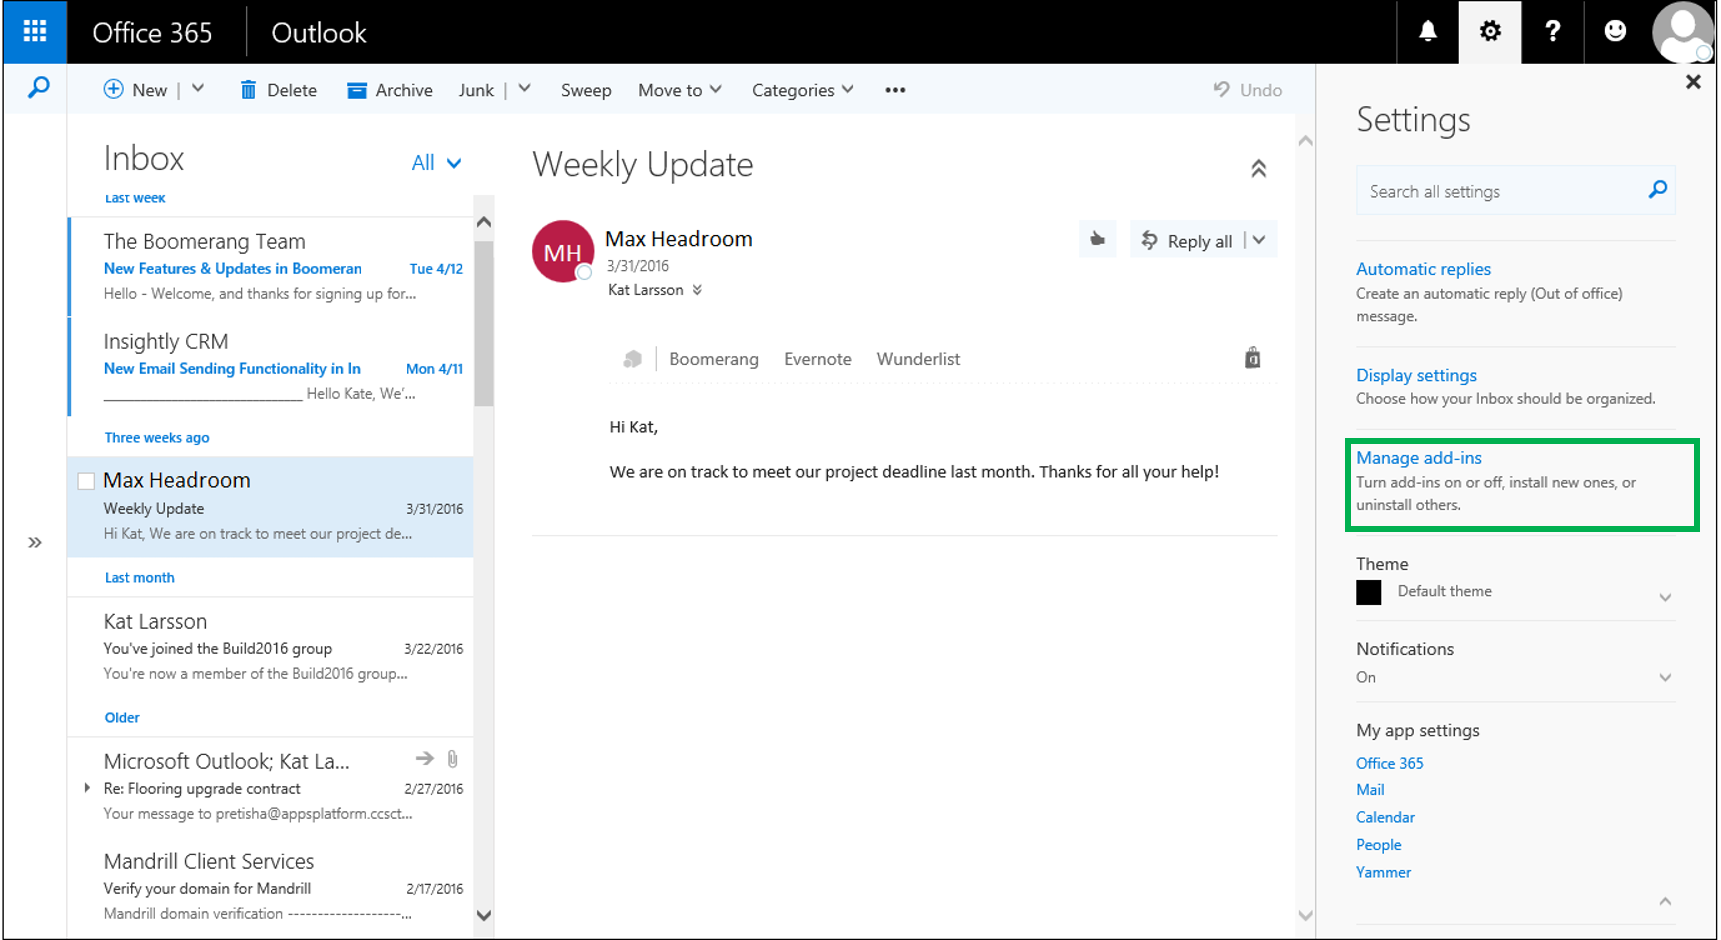1721x940 pixels.
Task: Expand the Flooring upgrade contract conversation
Action: click(x=87, y=788)
